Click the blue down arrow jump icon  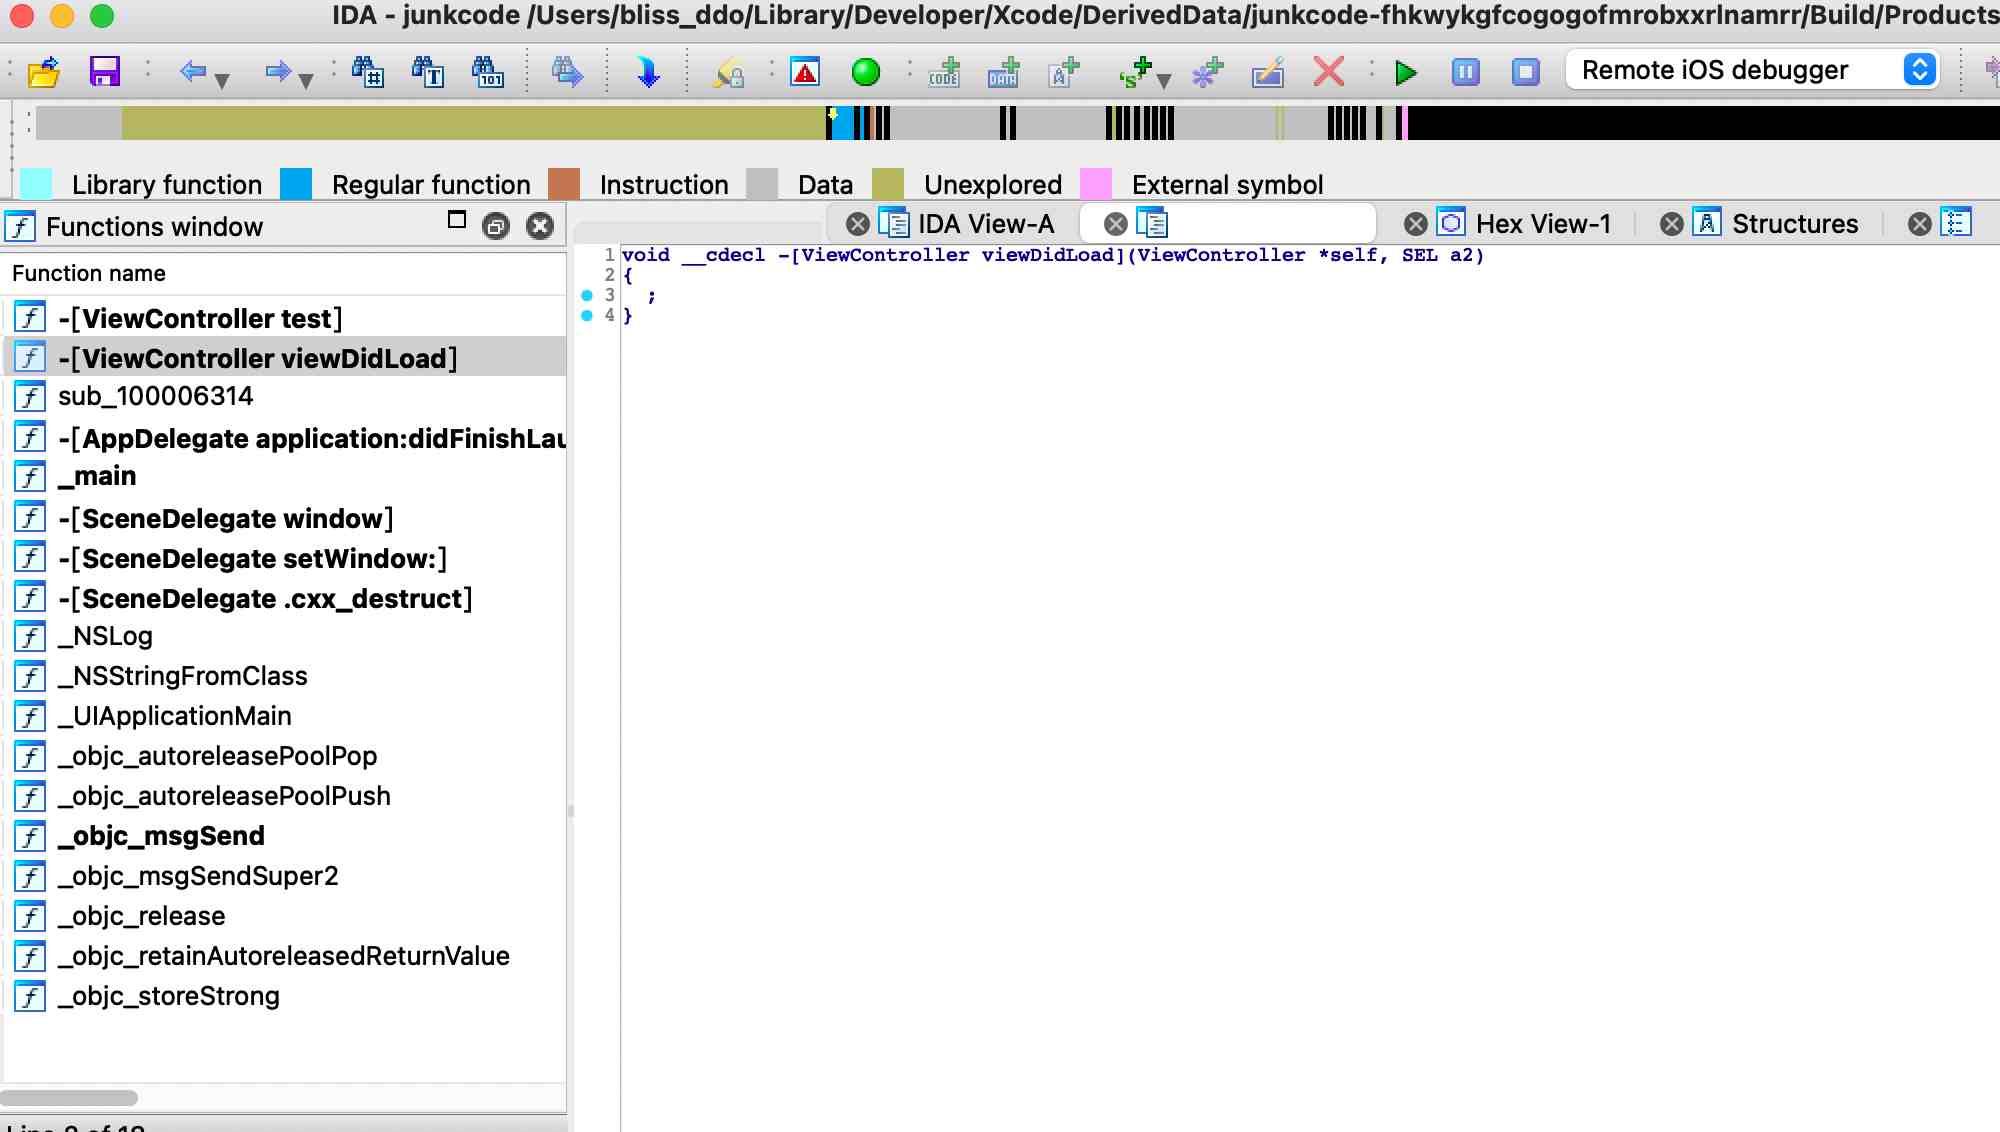coord(648,72)
